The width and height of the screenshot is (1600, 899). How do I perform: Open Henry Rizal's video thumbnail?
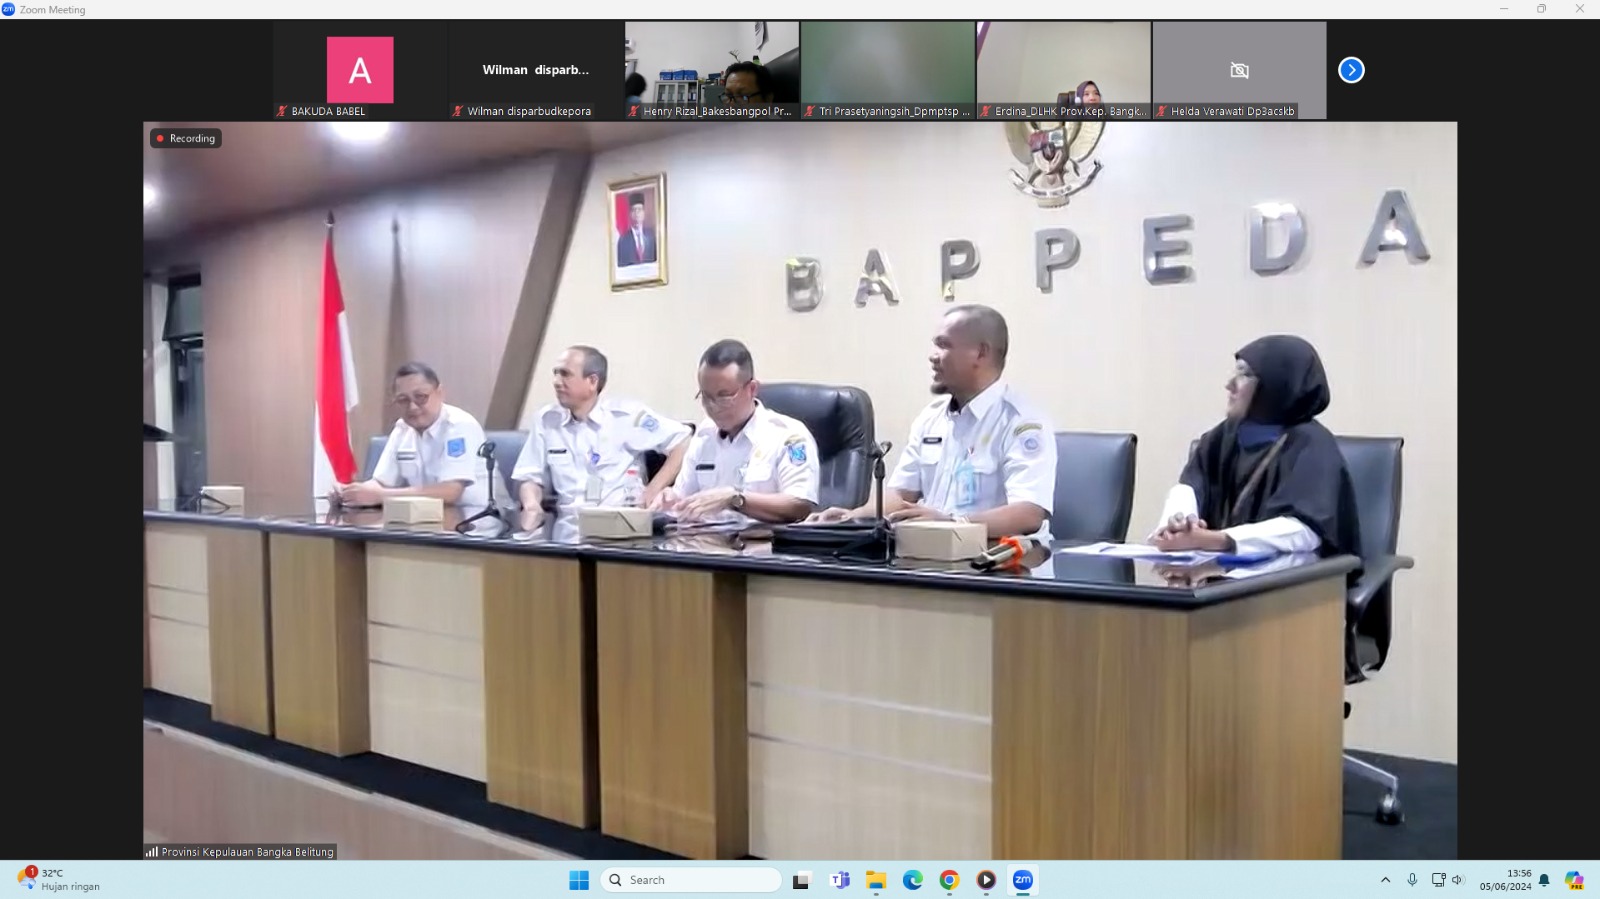[712, 70]
